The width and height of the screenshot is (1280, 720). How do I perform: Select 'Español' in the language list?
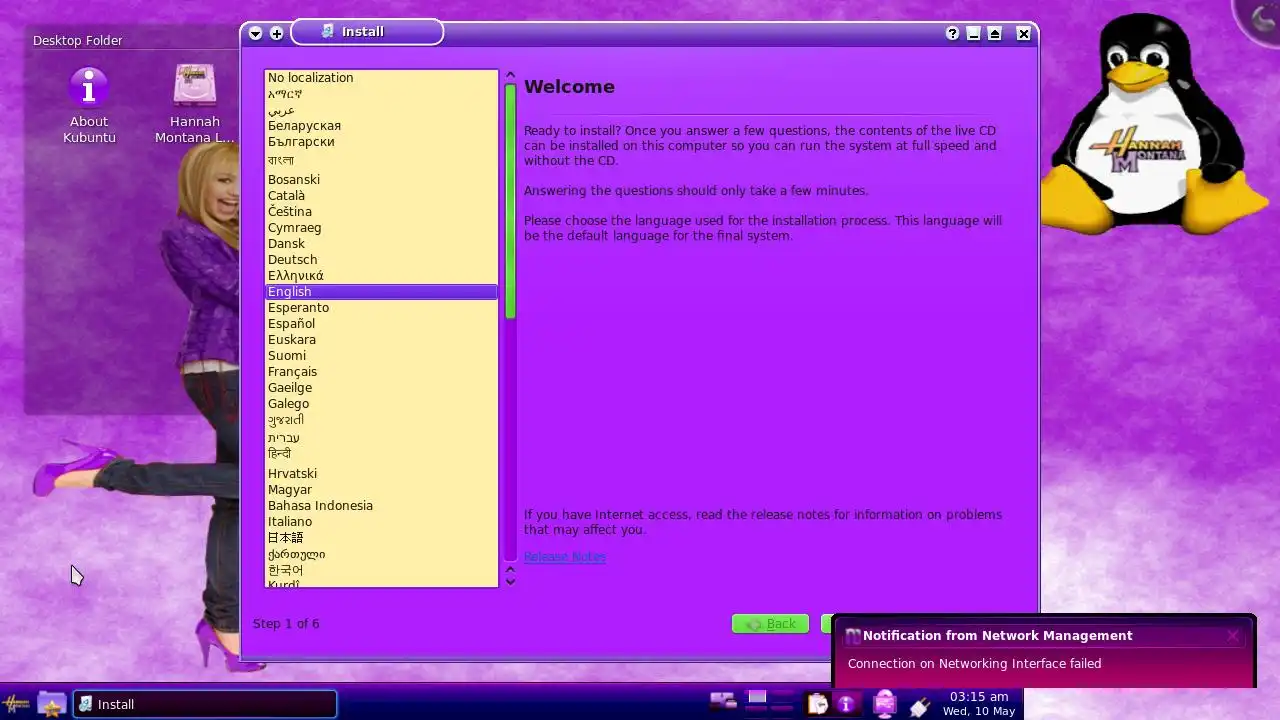tap(381, 324)
